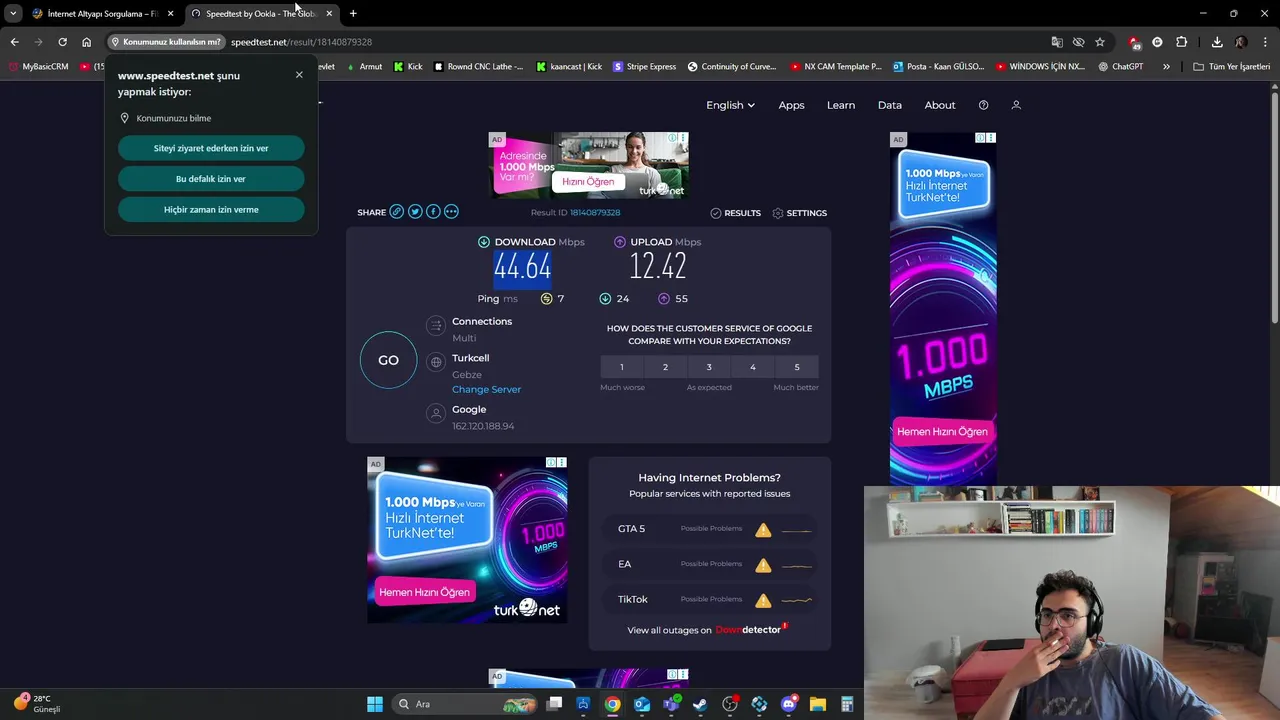Reload the Speedtest page
This screenshot has width=1280, height=720.
tap(62, 42)
